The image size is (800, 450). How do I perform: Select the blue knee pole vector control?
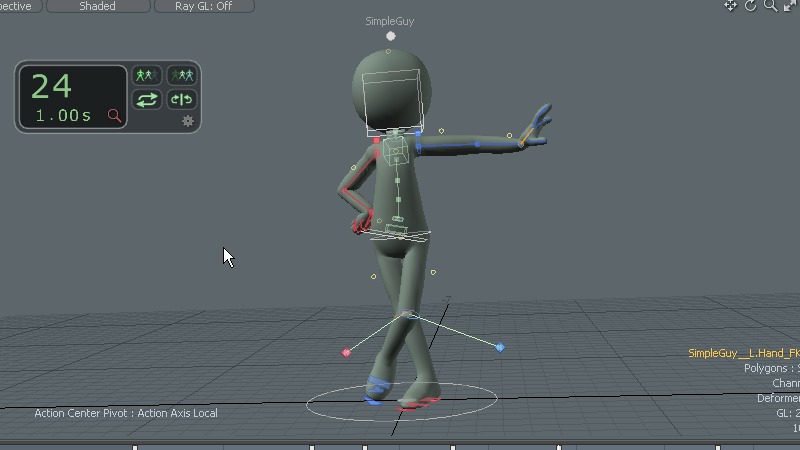500,347
